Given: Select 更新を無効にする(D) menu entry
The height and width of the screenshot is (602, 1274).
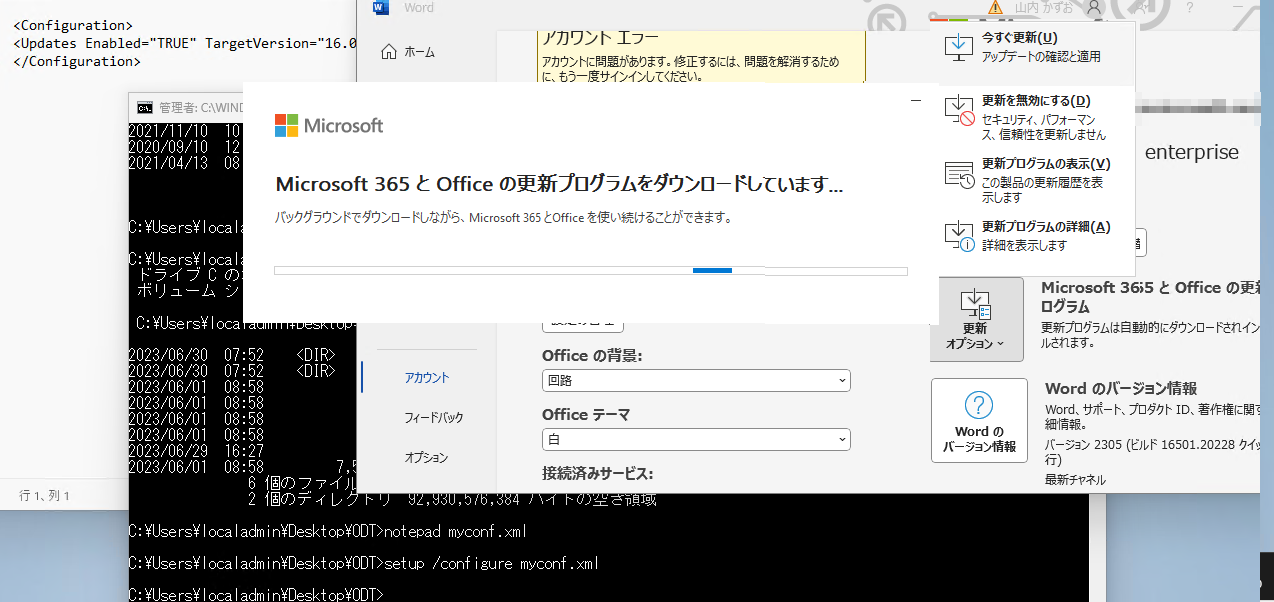Looking at the screenshot, I should (x=1036, y=119).
